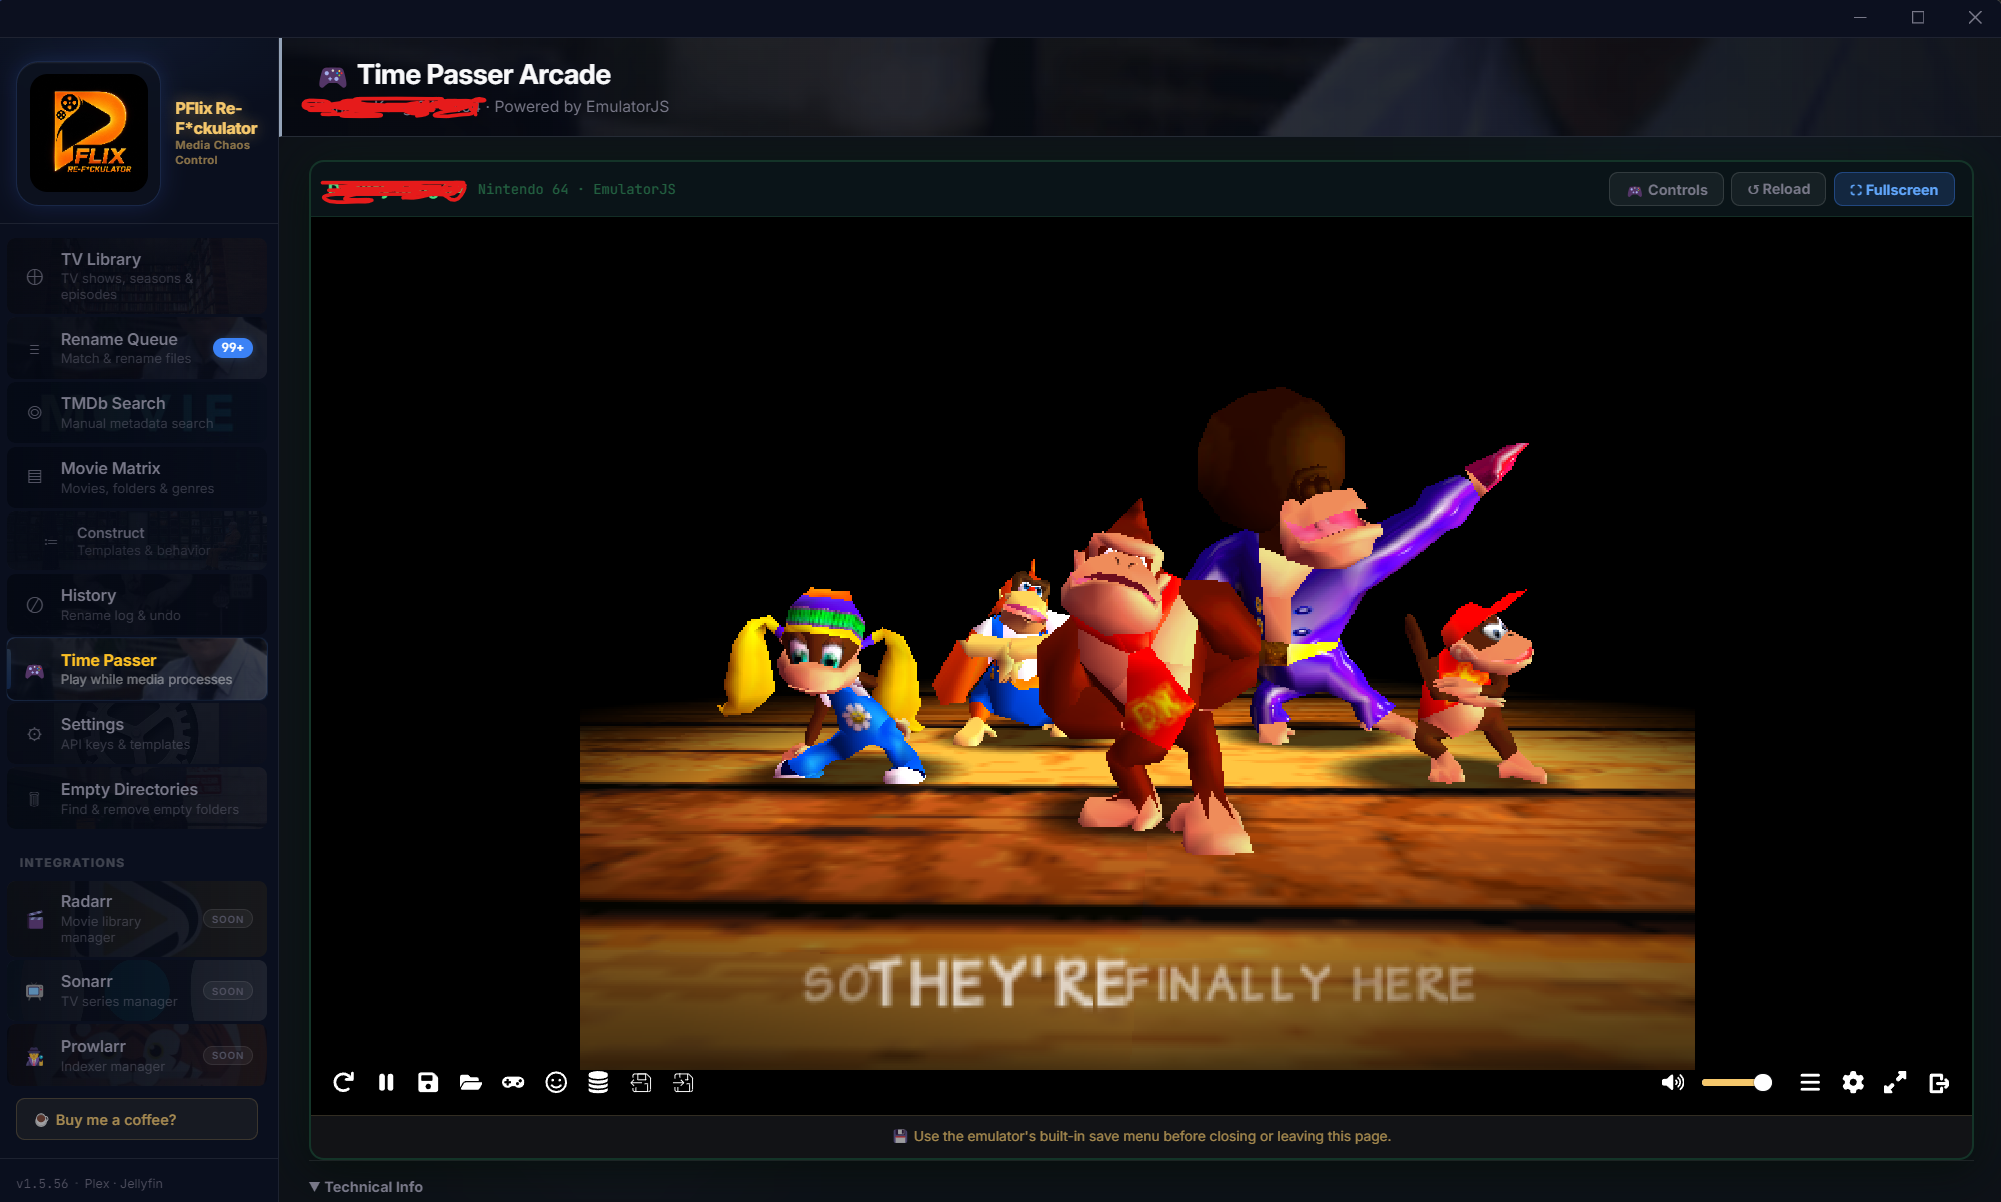Select Time Passer nav item

click(137, 669)
